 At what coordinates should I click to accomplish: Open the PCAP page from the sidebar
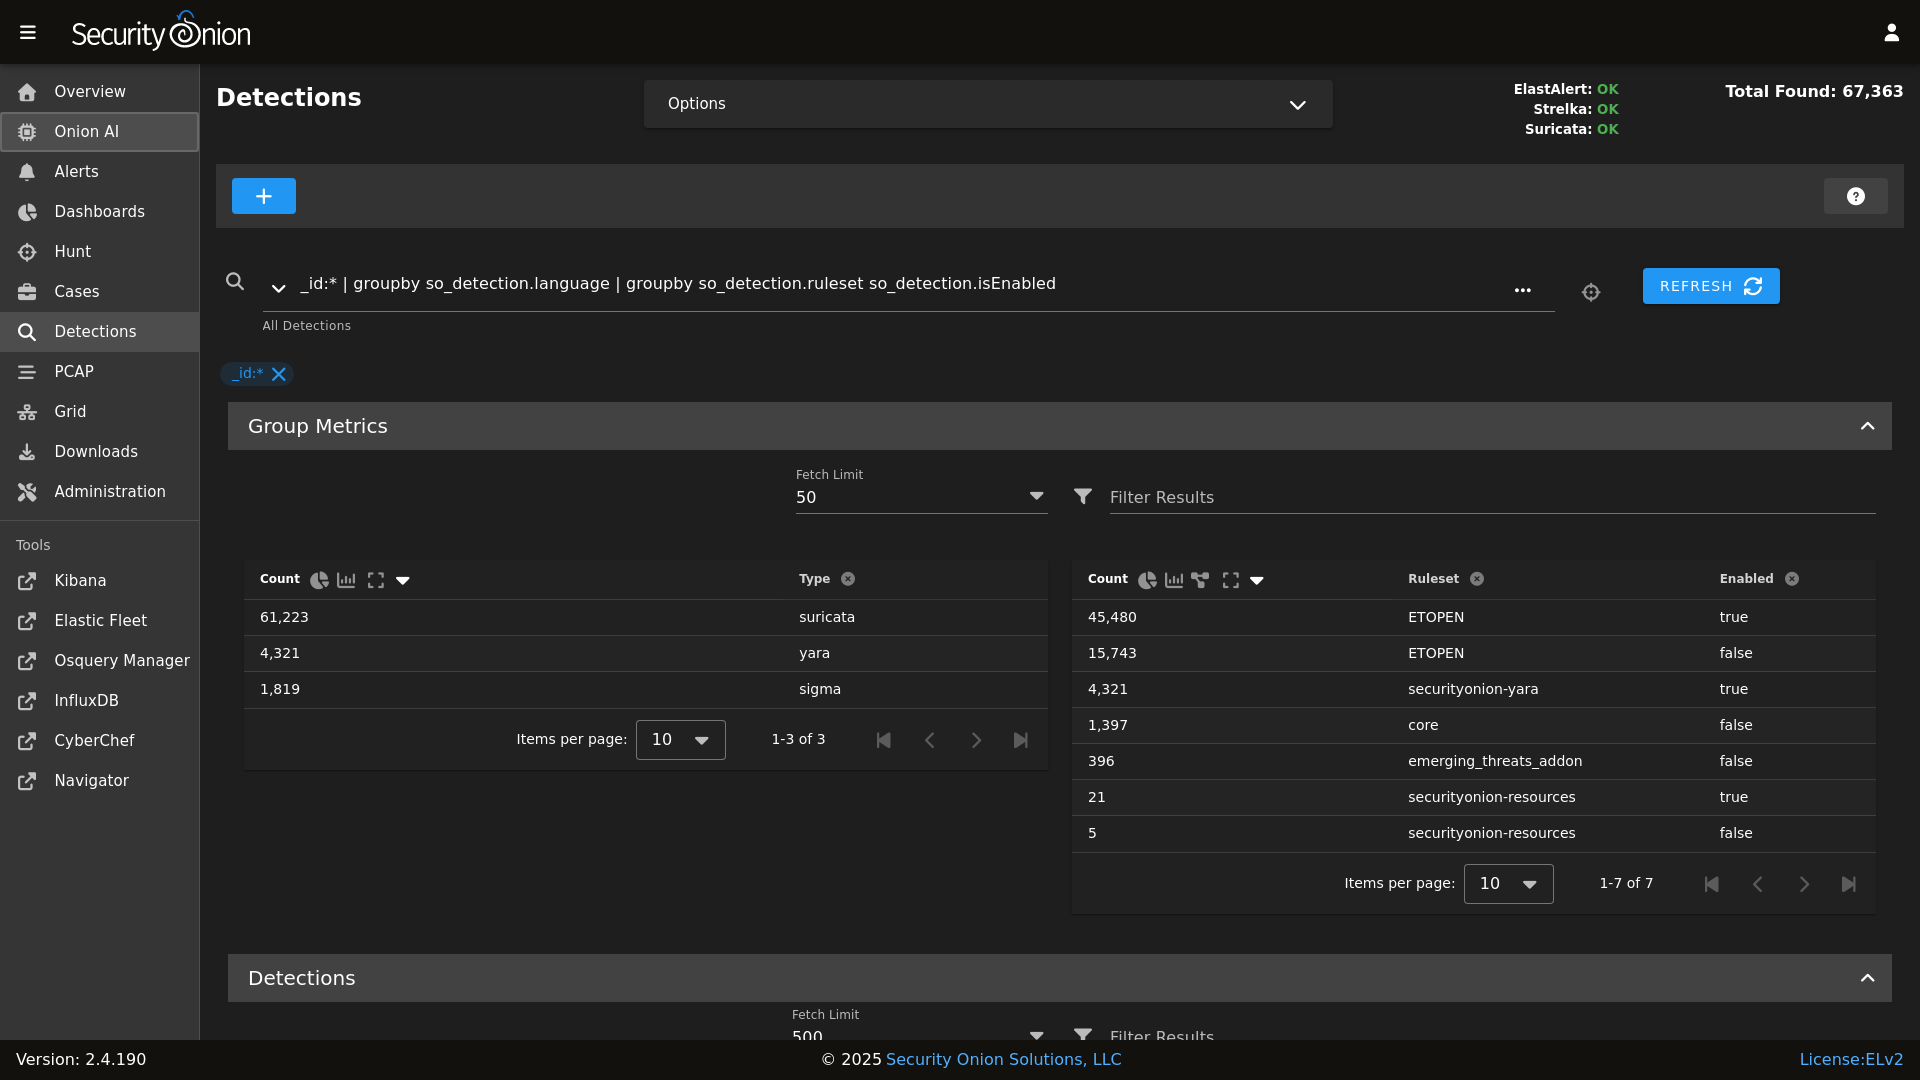tap(75, 372)
